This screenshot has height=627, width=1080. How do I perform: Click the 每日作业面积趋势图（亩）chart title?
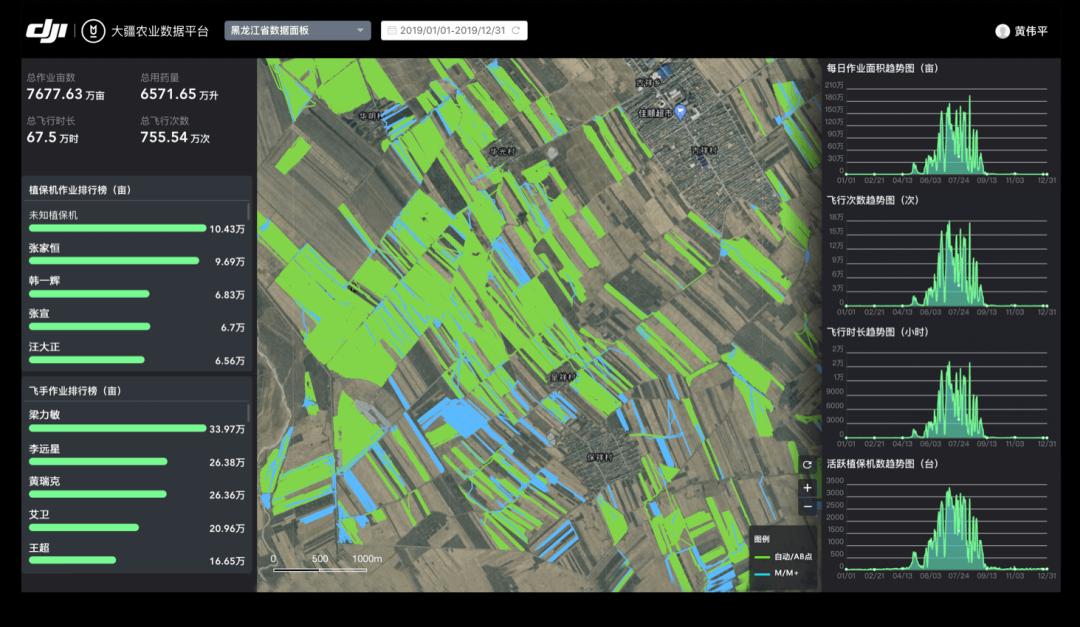pyautogui.click(x=882, y=68)
